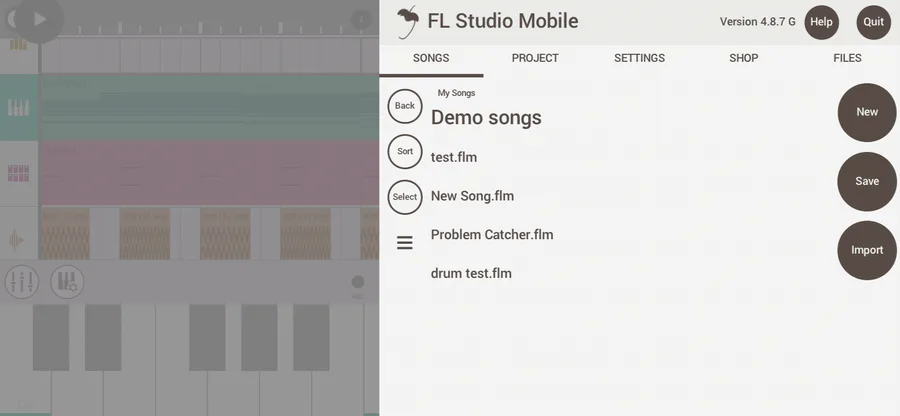Click the Save button

click(x=867, y=181)
